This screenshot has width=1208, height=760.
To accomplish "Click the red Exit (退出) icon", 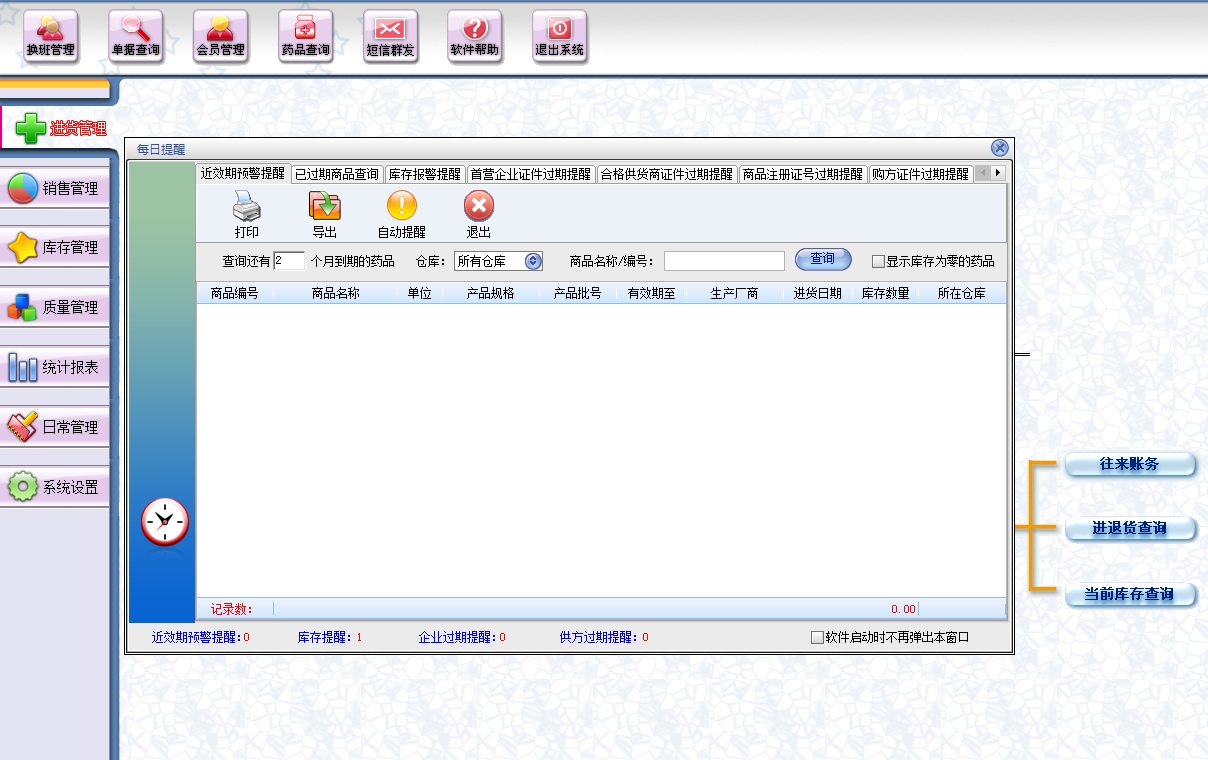I will [x=478, y=208].
